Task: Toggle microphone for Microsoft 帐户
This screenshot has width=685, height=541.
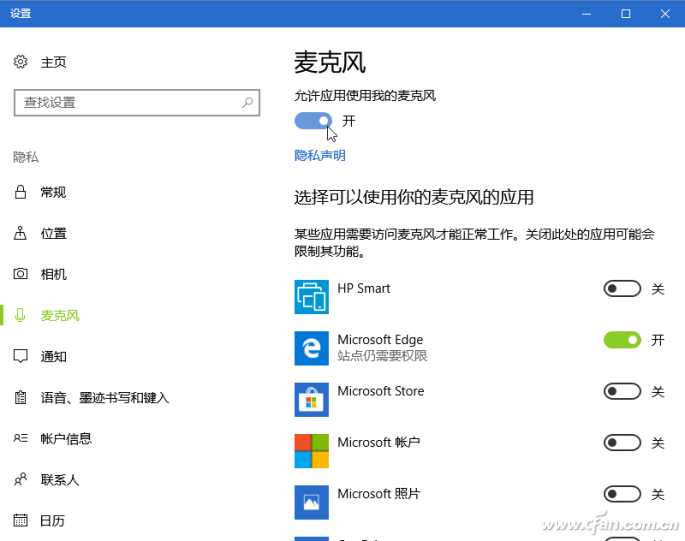Action: point(622,443)
